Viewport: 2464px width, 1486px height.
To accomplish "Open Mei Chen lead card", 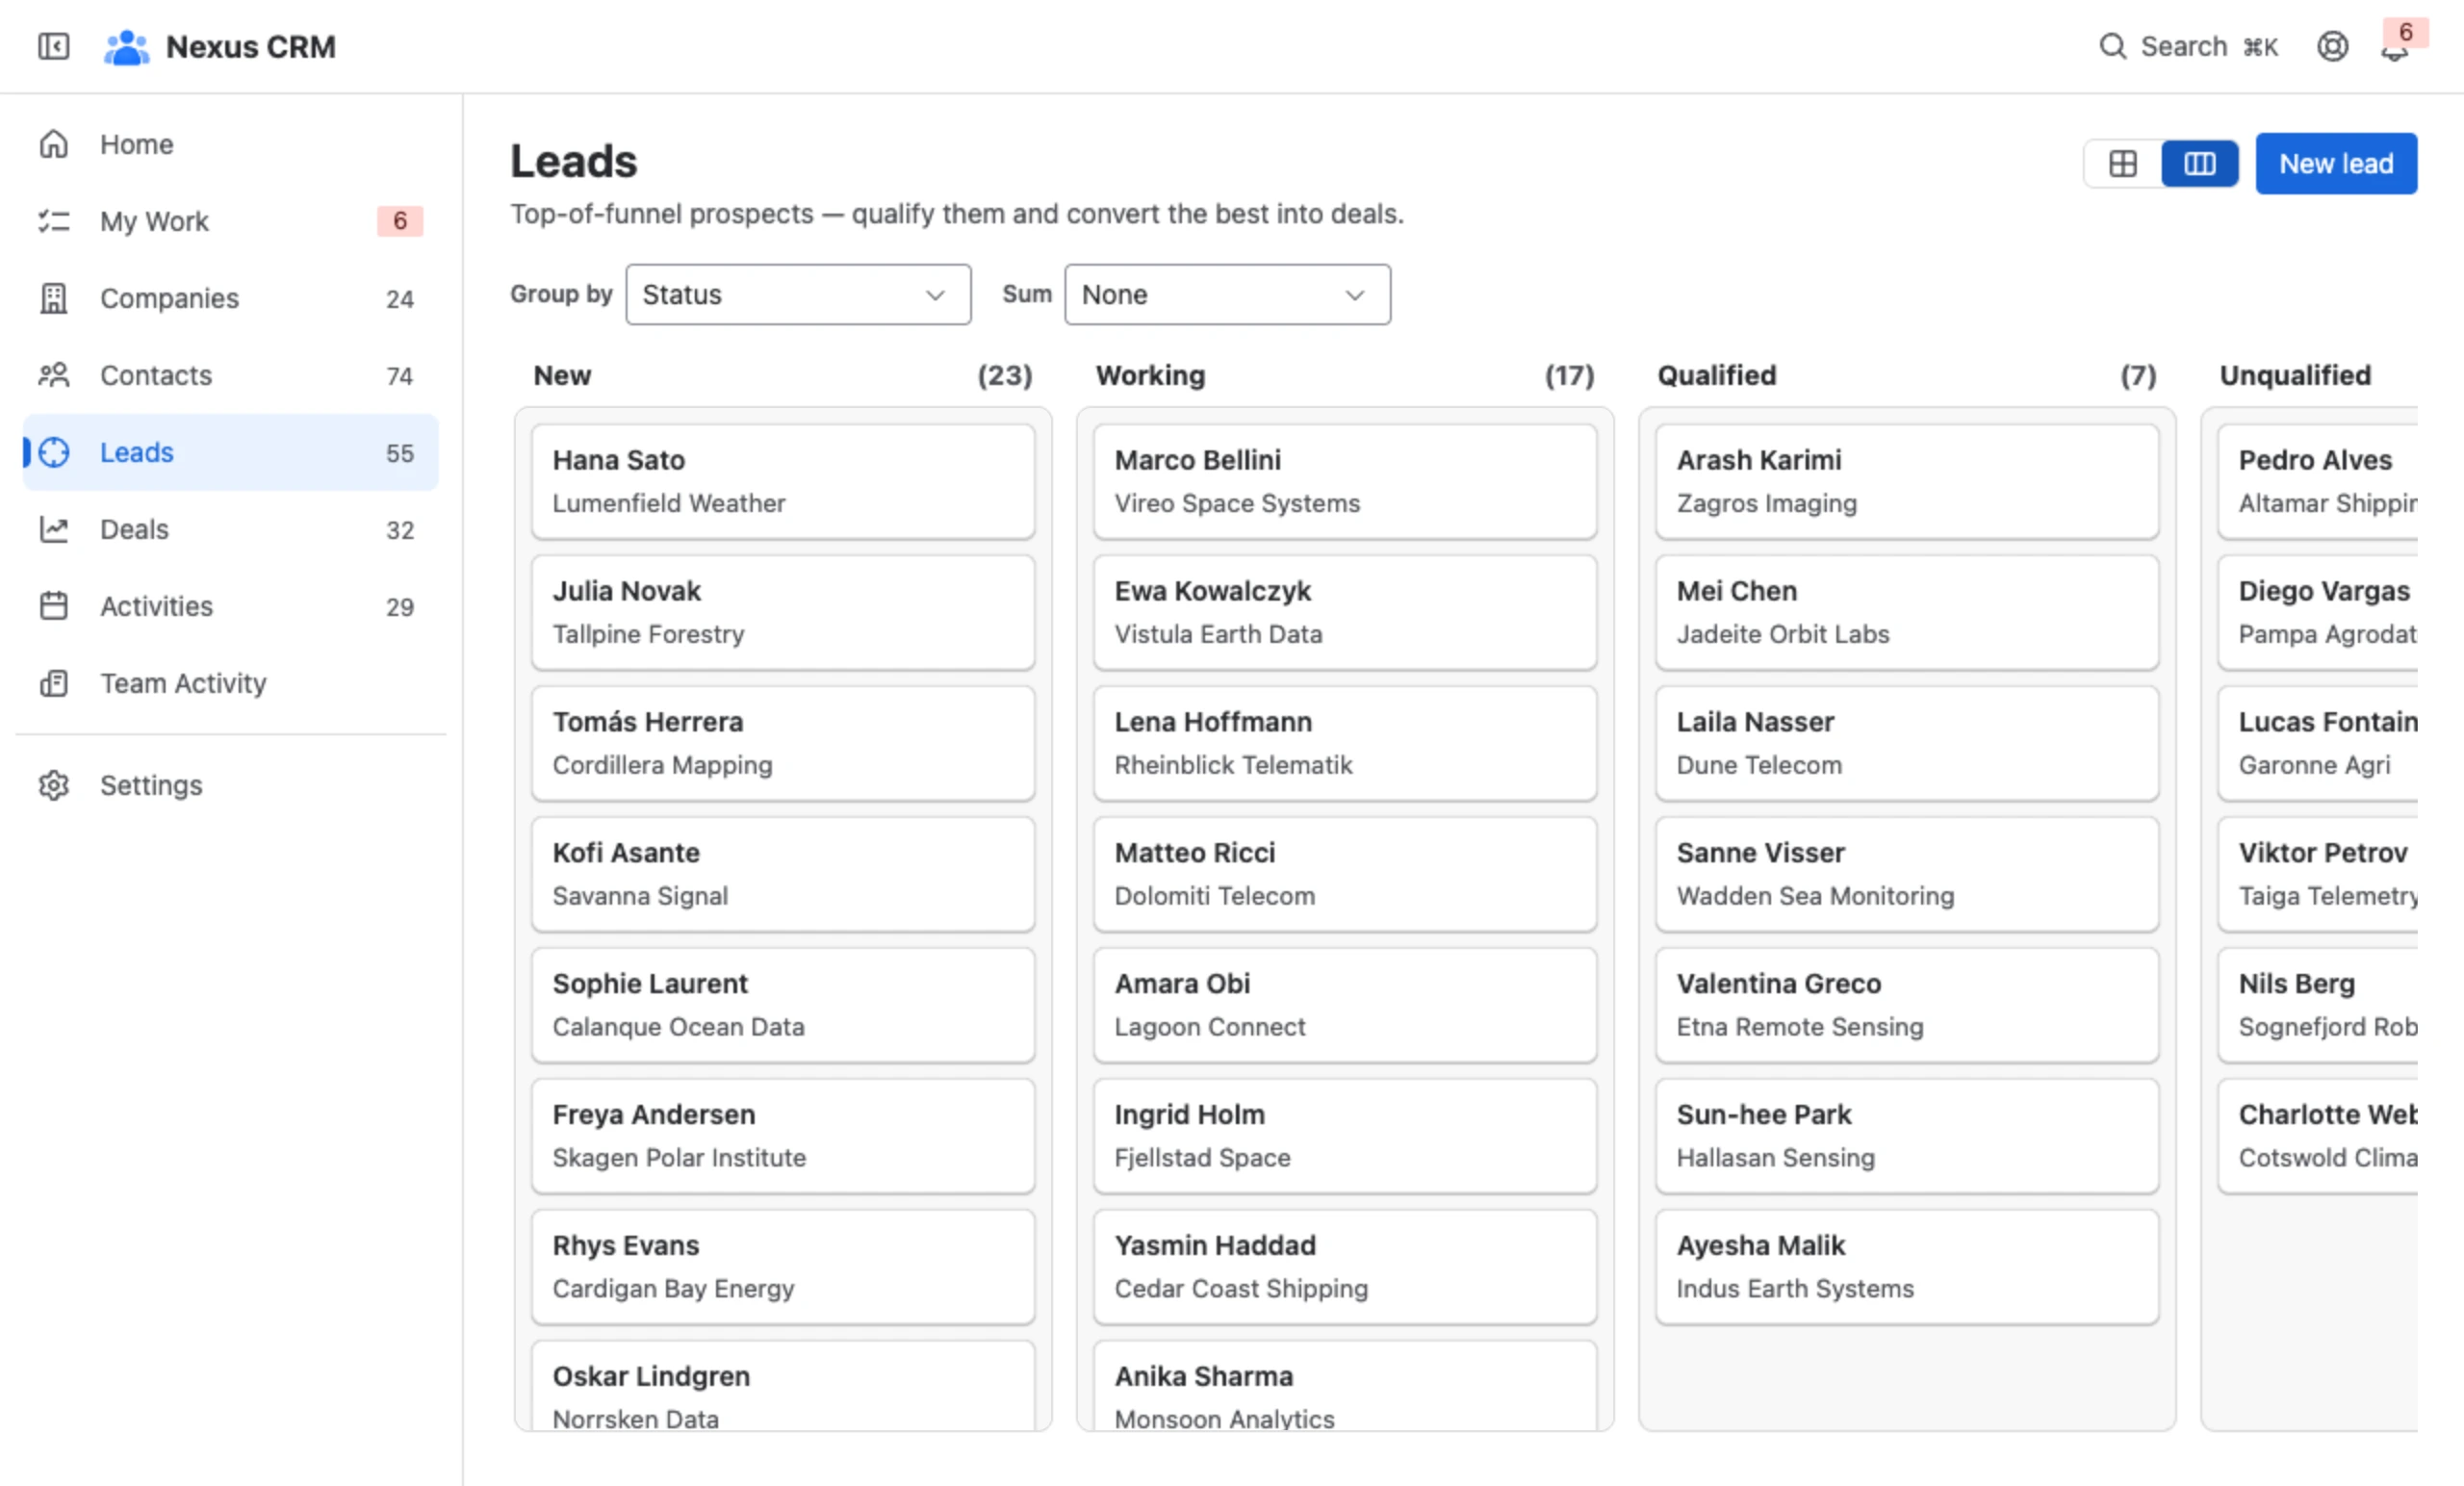I will [1907, 612].
